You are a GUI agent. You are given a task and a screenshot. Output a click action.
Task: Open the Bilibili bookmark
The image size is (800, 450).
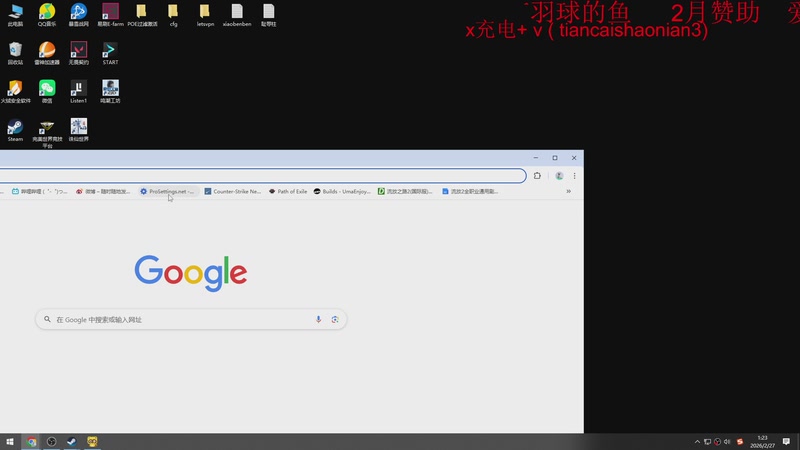tap(40, 191)
